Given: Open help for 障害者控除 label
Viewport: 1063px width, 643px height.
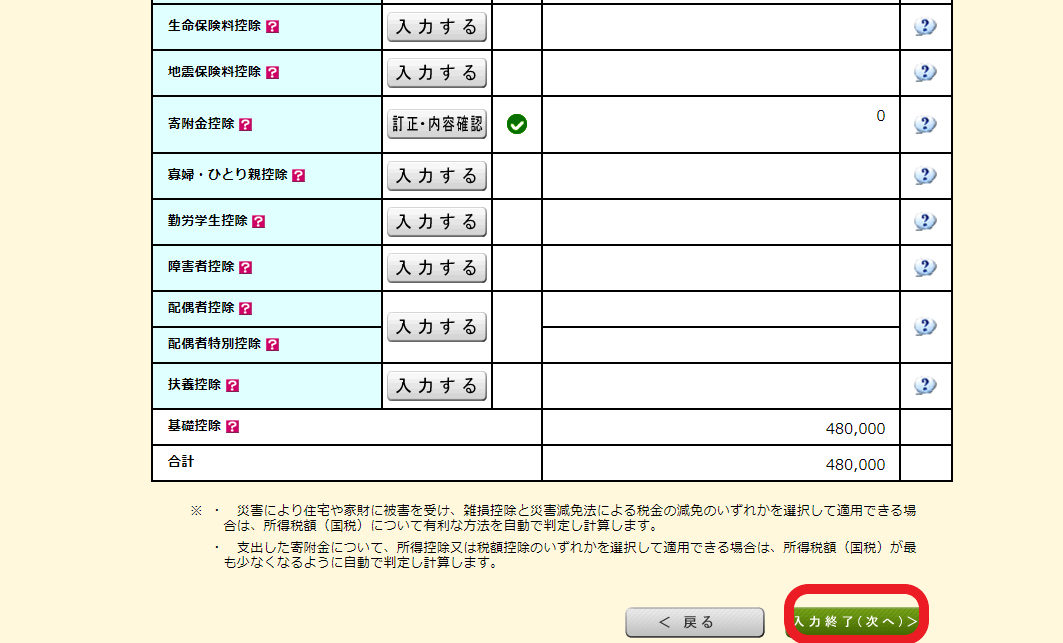Looking at the screenshot, I should point(245,268).
